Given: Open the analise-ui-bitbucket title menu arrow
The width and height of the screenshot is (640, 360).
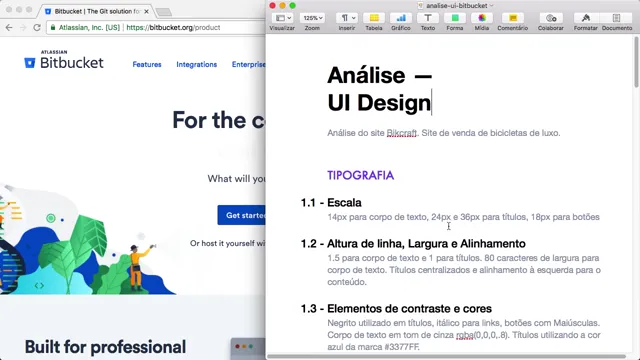Looking at the screenshot, I should click(491, 6).
